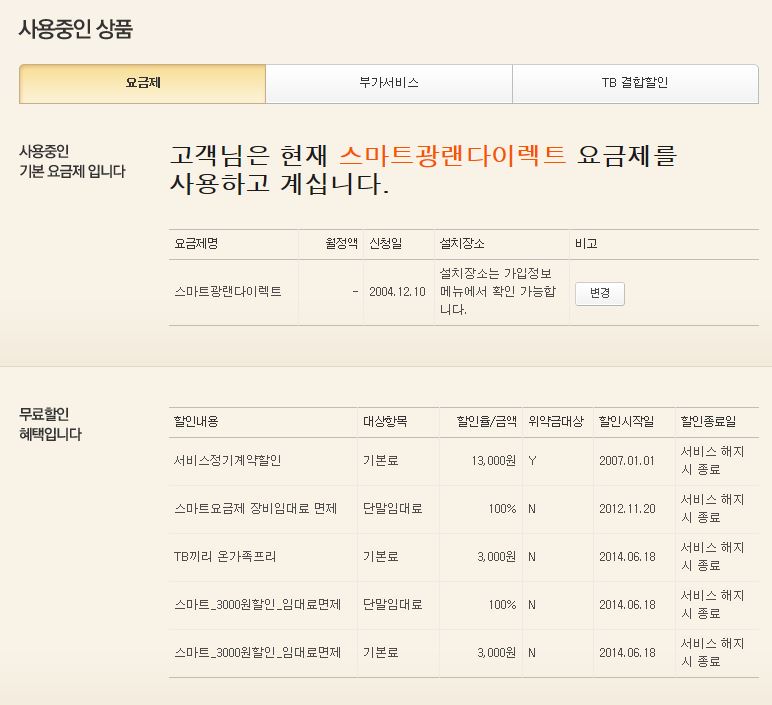The width and height of the screenshot is (772, 705).
Task: Click the 2007.01.01 discount start date
Action: coord(626,461)
